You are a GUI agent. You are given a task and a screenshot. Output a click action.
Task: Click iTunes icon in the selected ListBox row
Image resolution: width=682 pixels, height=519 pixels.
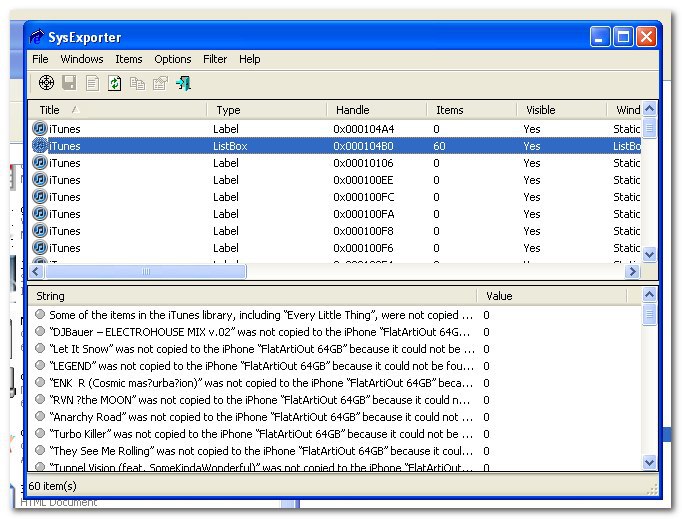point(40,145)
